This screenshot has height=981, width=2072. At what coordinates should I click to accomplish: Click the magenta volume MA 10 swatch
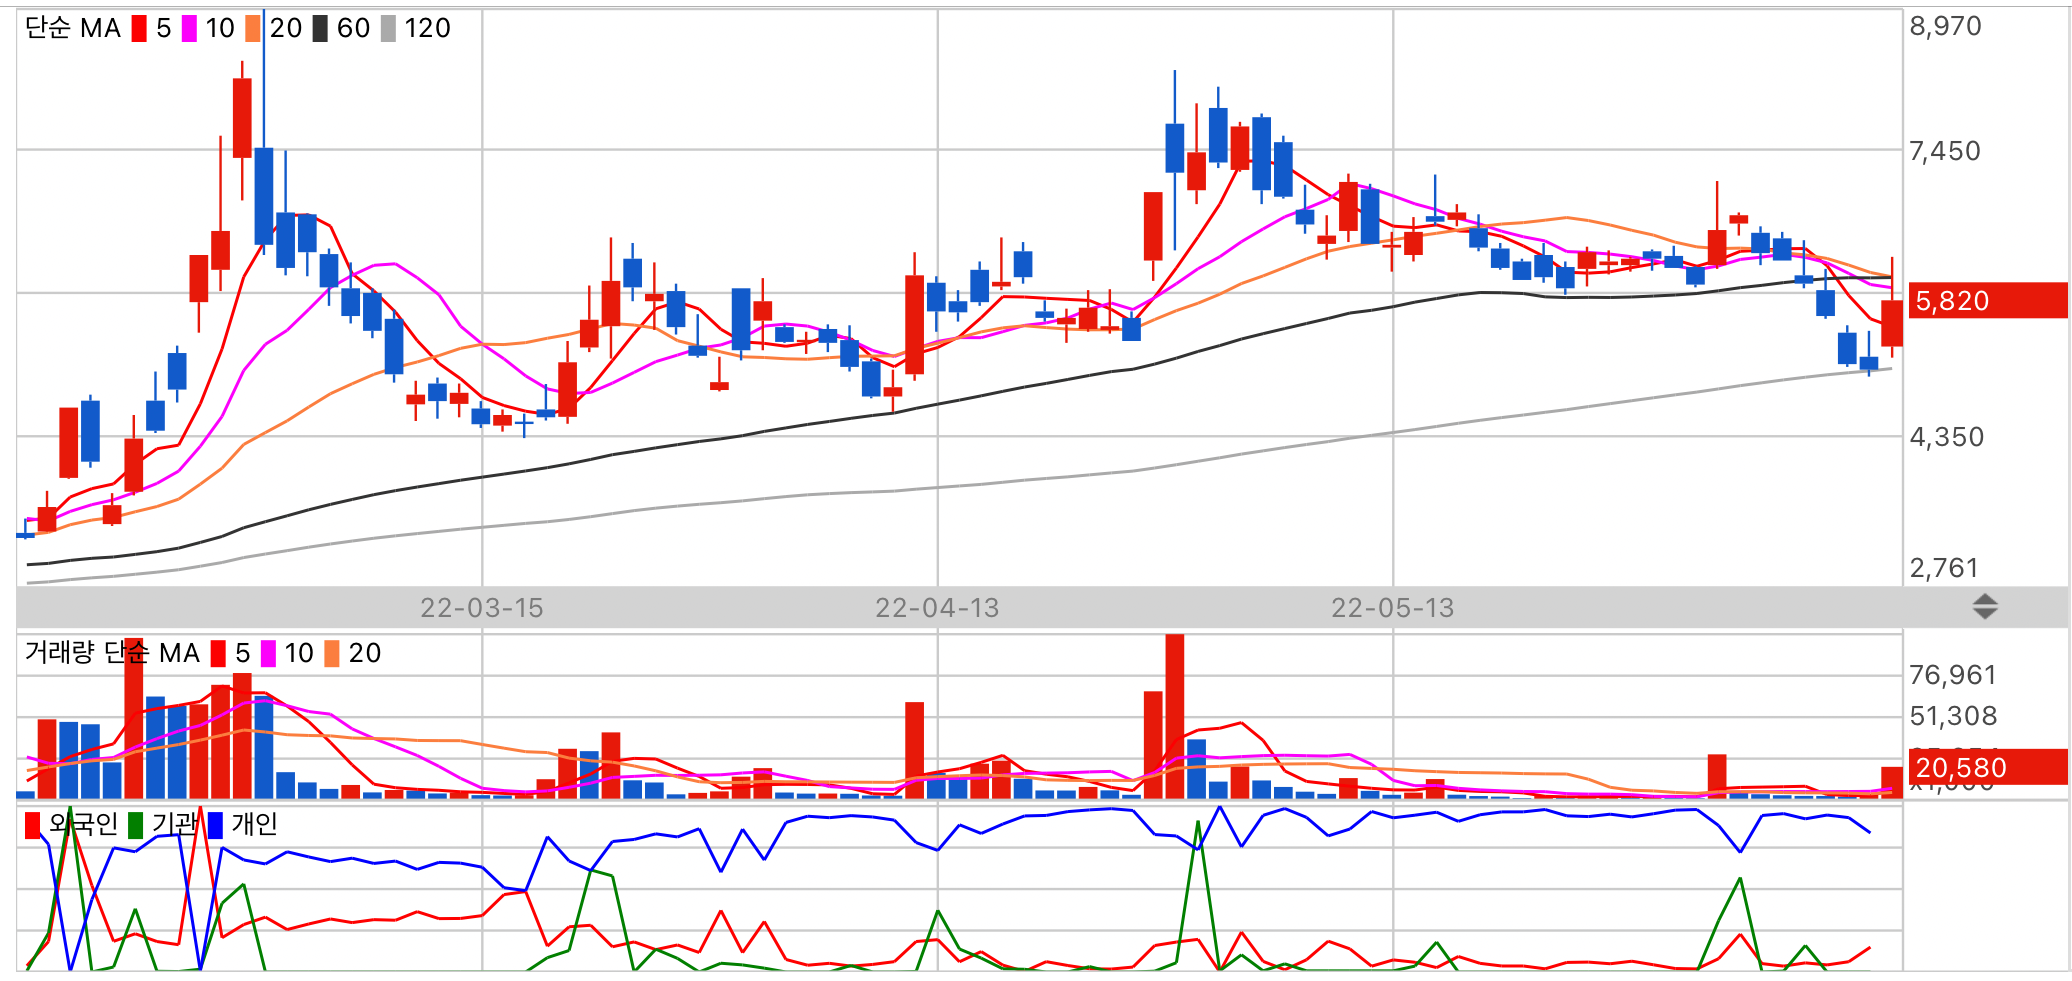[268, 653]
